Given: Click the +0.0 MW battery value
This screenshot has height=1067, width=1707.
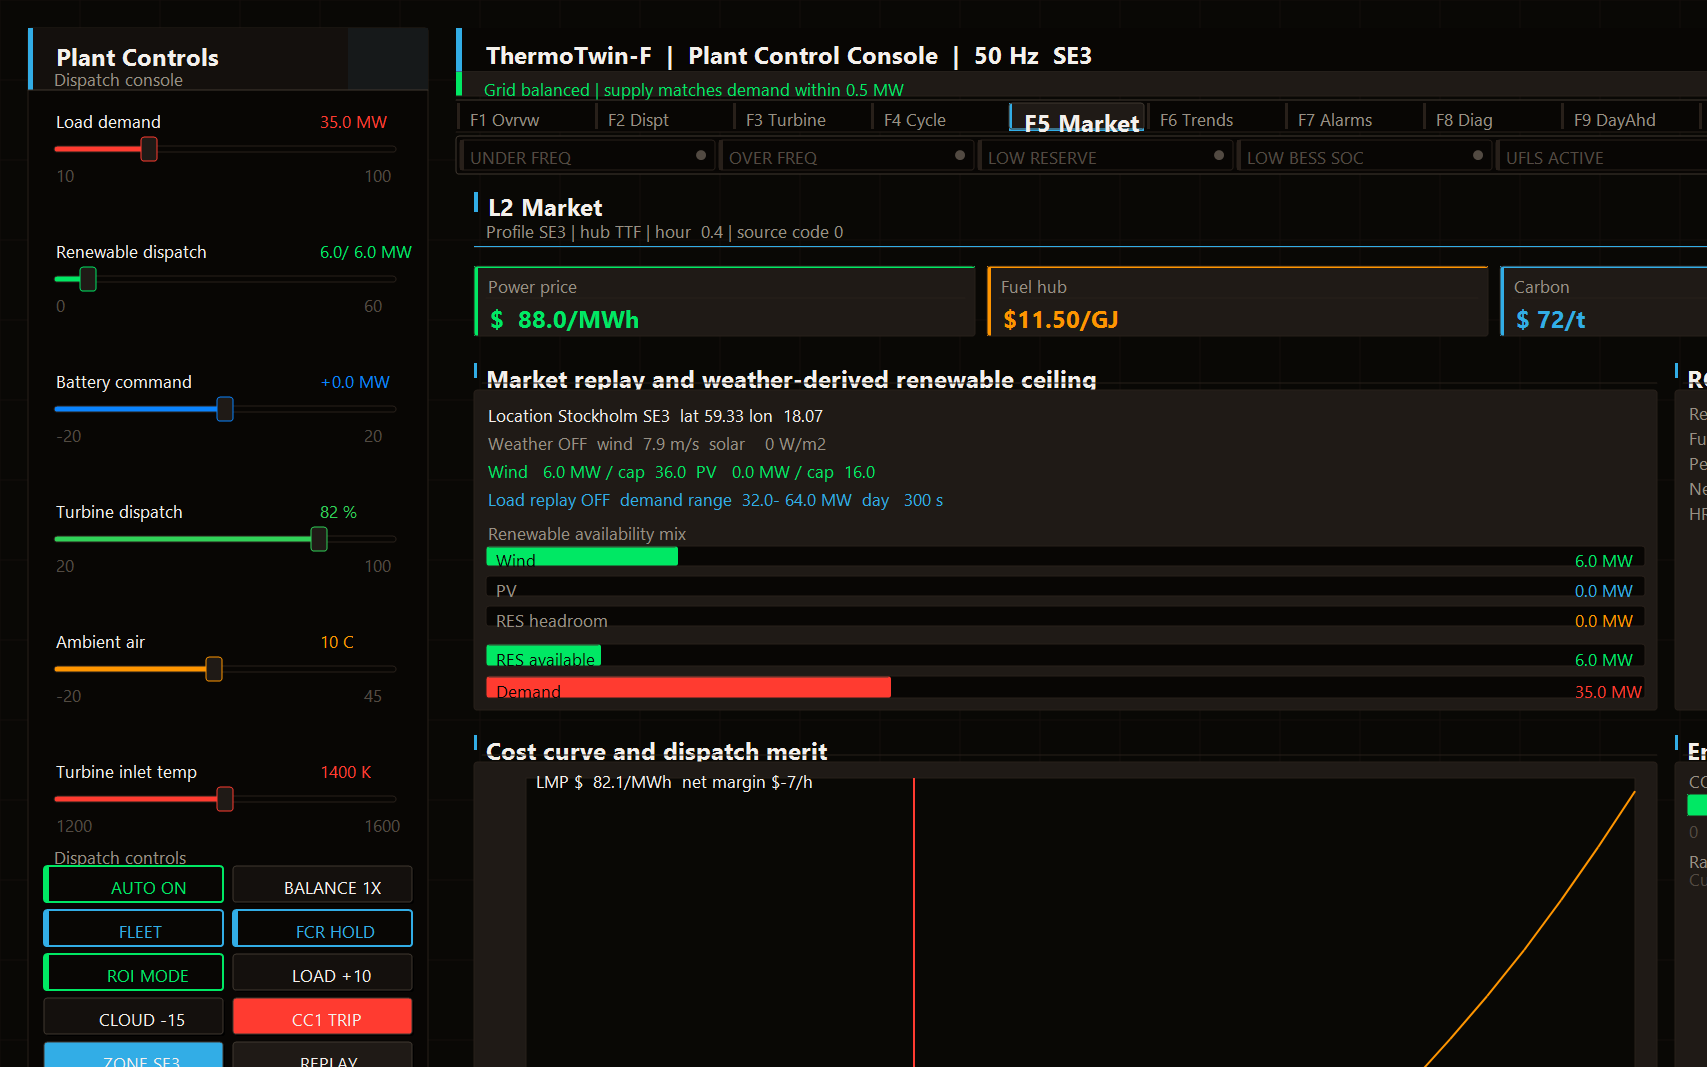Looking at the screenshot, I should 355,382.
